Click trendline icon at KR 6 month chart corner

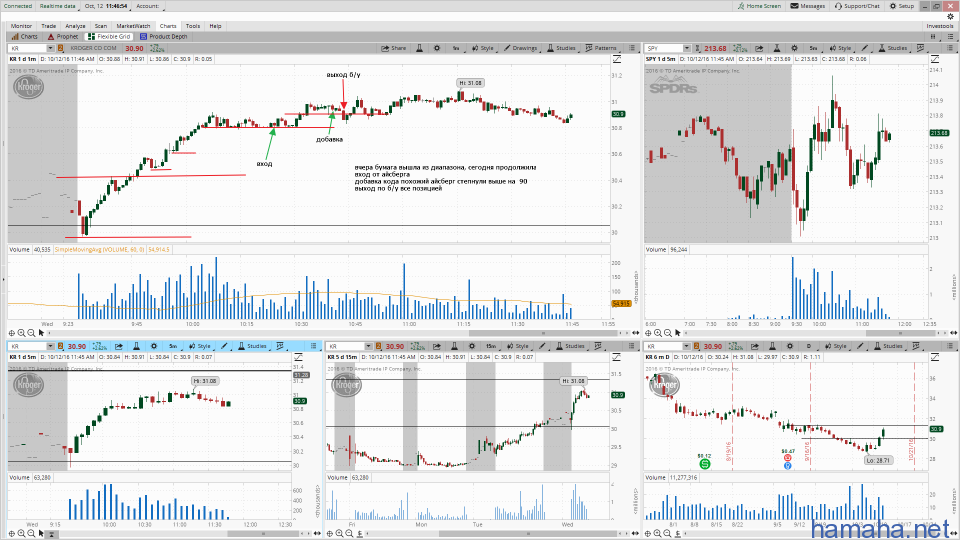(x=935, y=357)
